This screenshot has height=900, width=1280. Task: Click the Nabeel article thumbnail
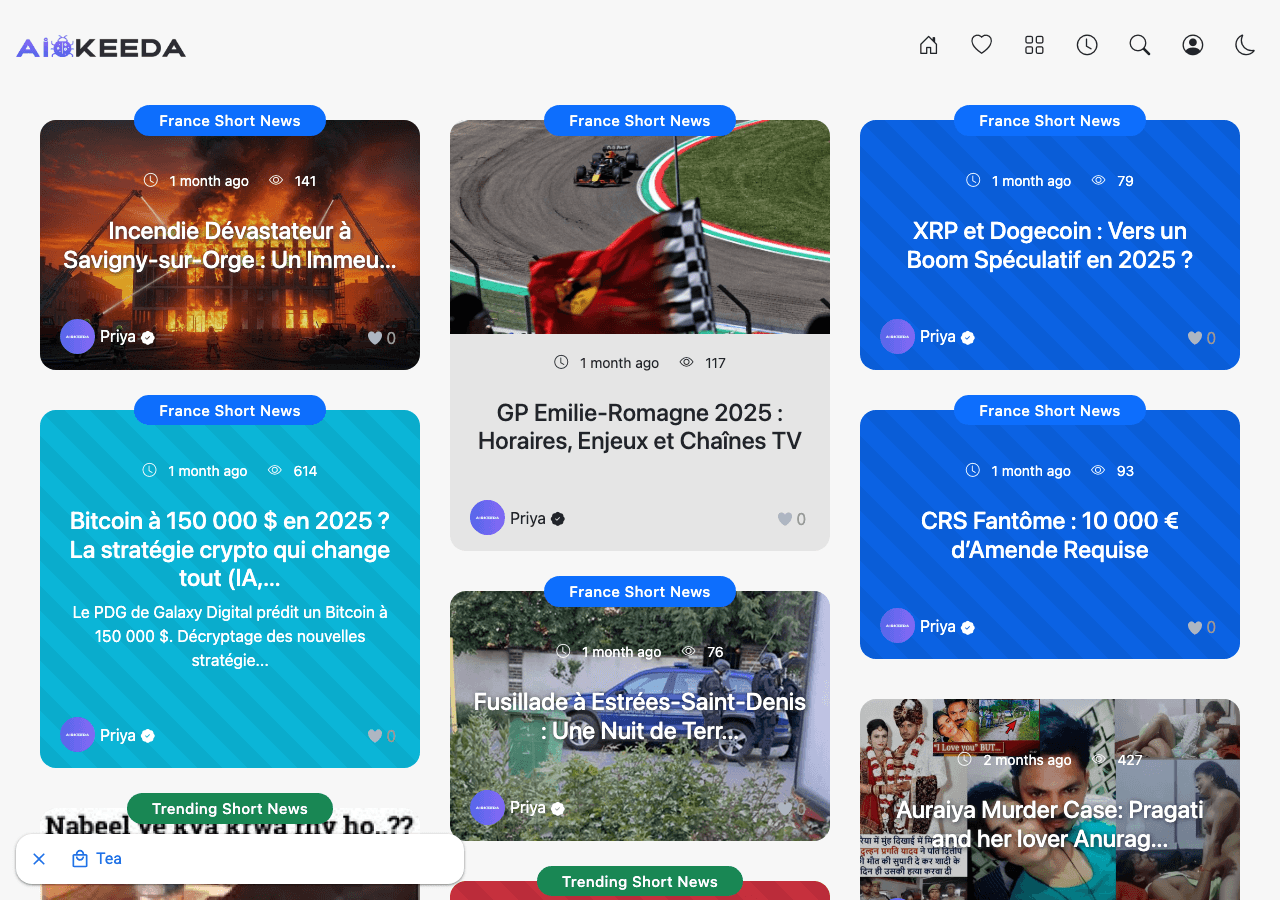tap(230, 856)
